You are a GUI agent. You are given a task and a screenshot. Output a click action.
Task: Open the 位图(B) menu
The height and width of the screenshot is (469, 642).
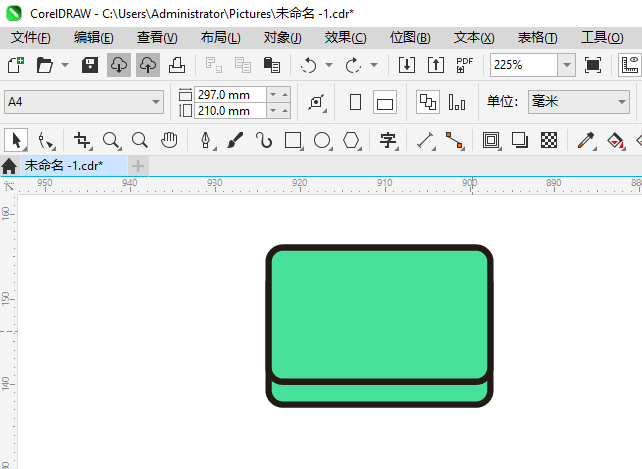point(410,38)
